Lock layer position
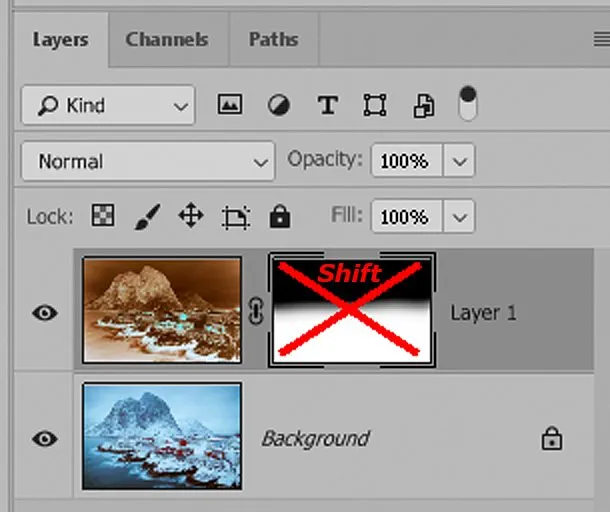 [x=191, y=215]
